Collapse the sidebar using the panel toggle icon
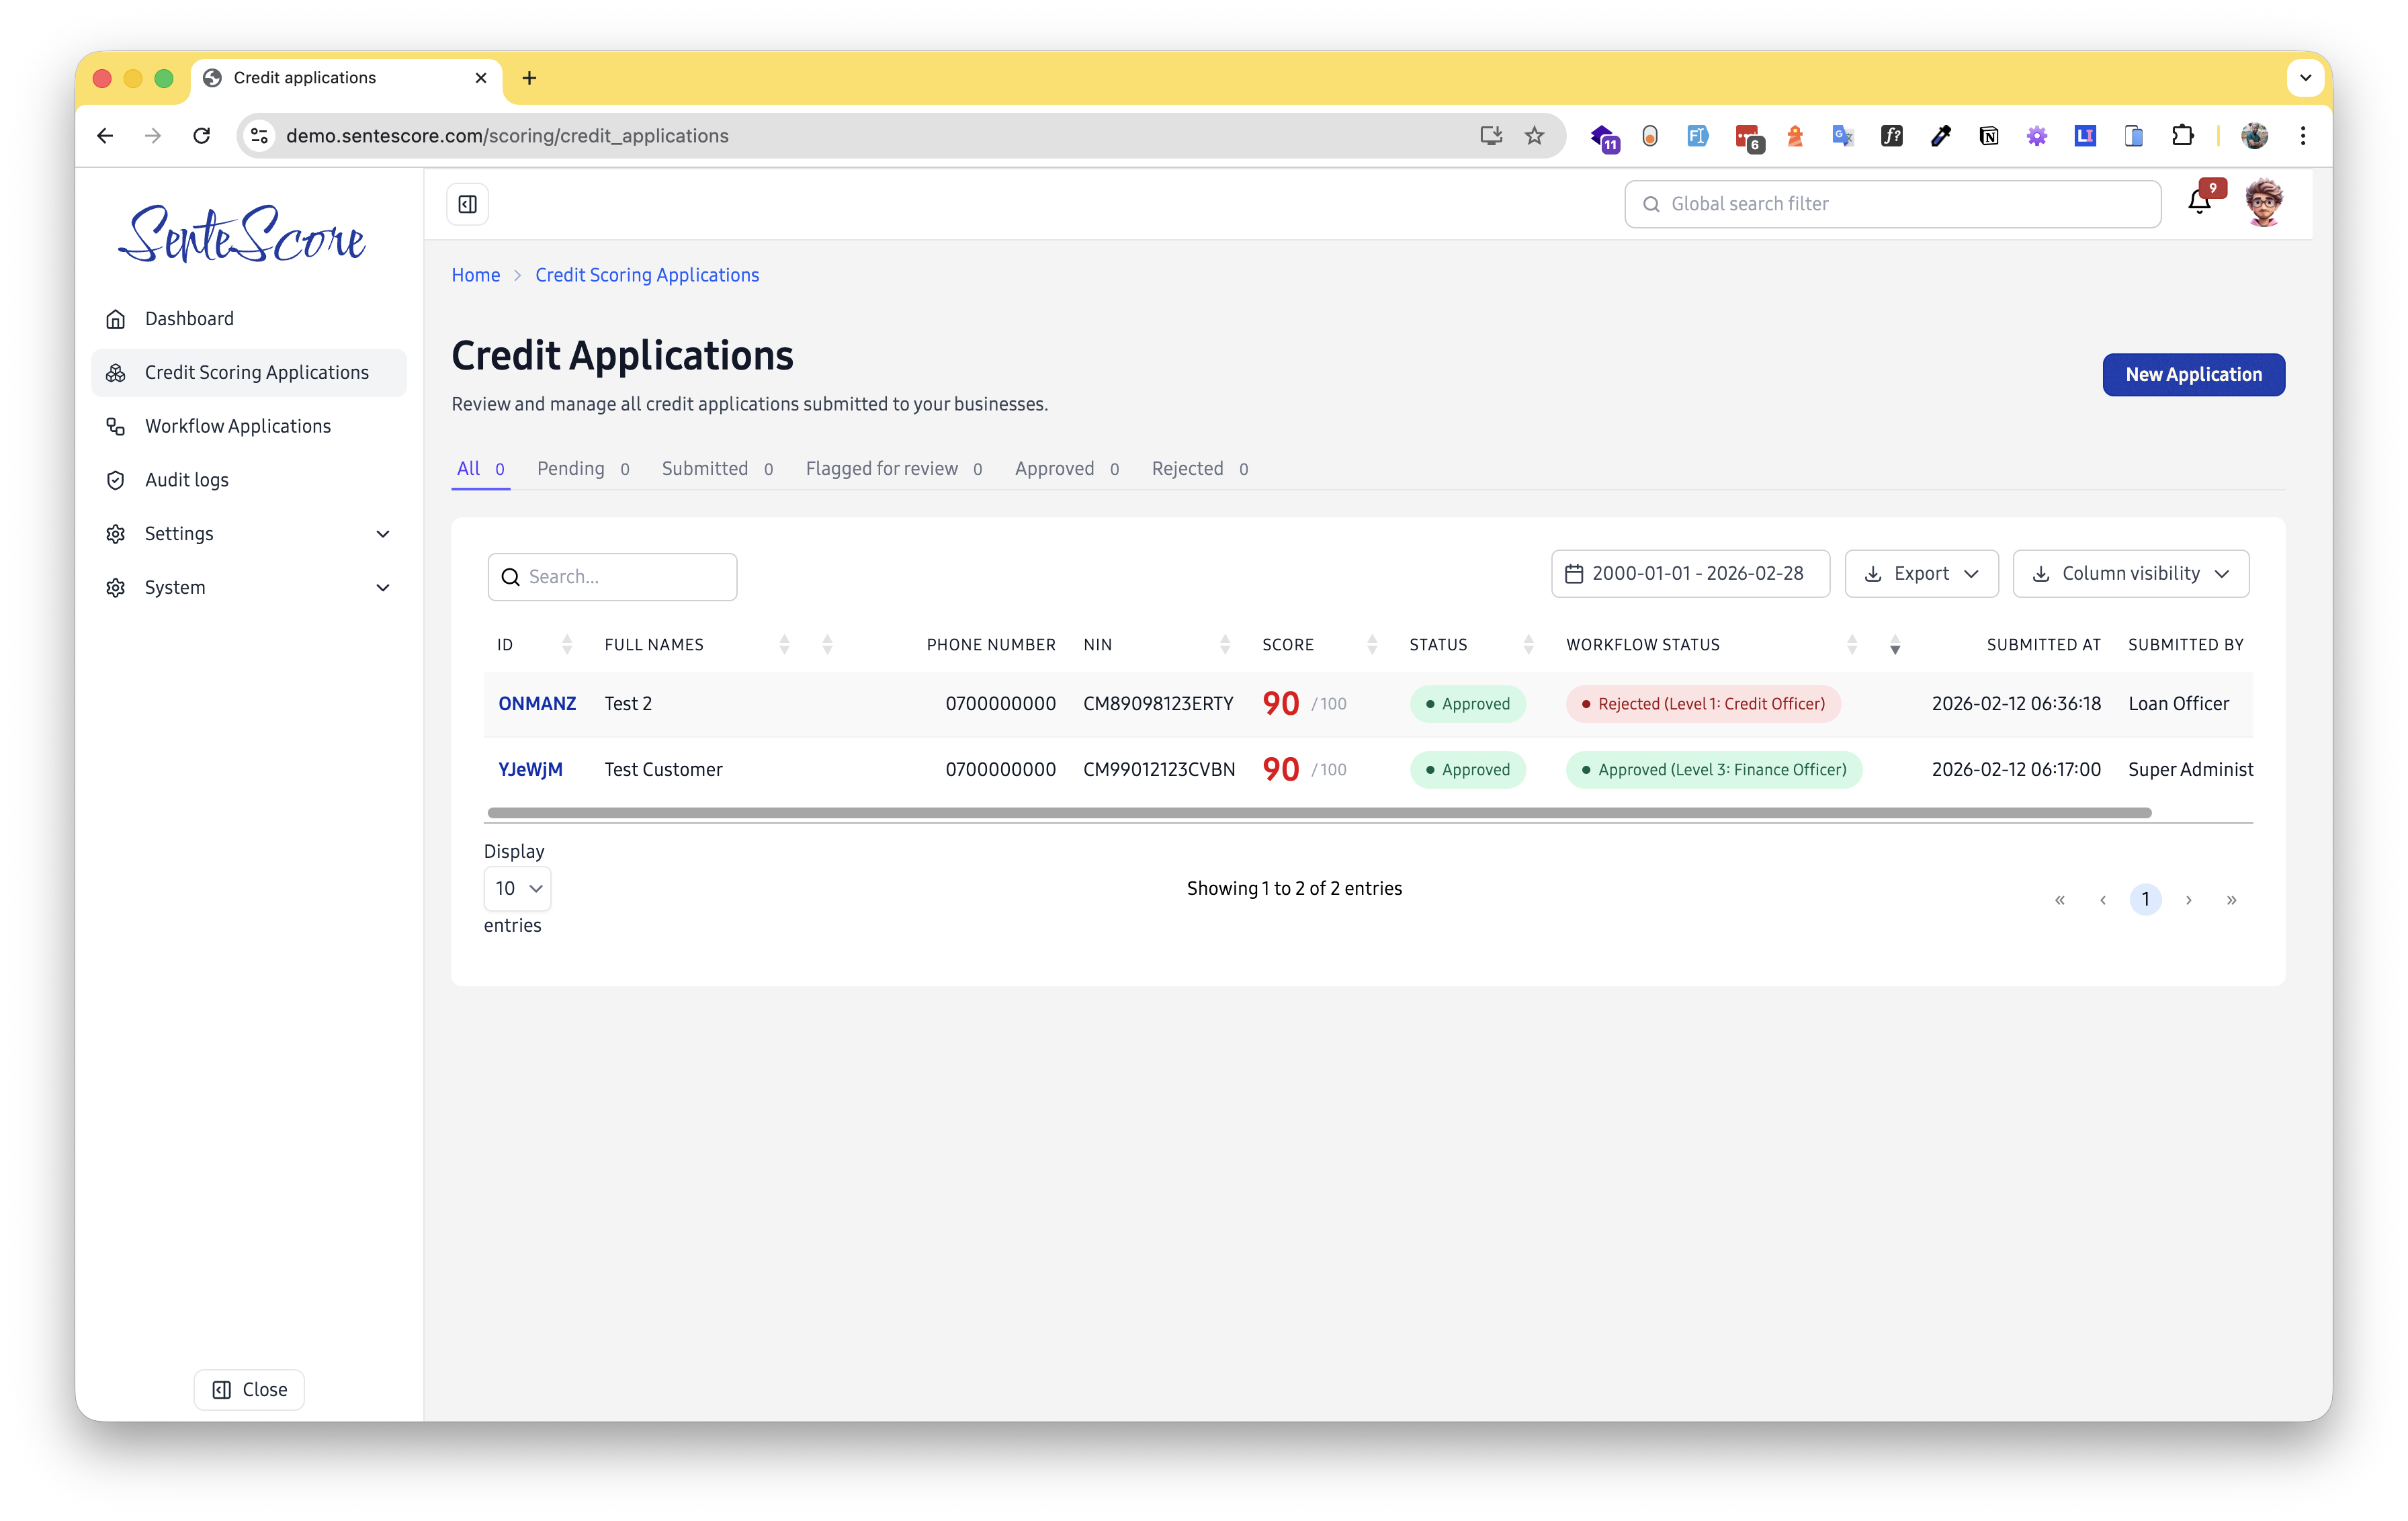The height and width of the screenshot is (1521, 2408). coord(467,203)
